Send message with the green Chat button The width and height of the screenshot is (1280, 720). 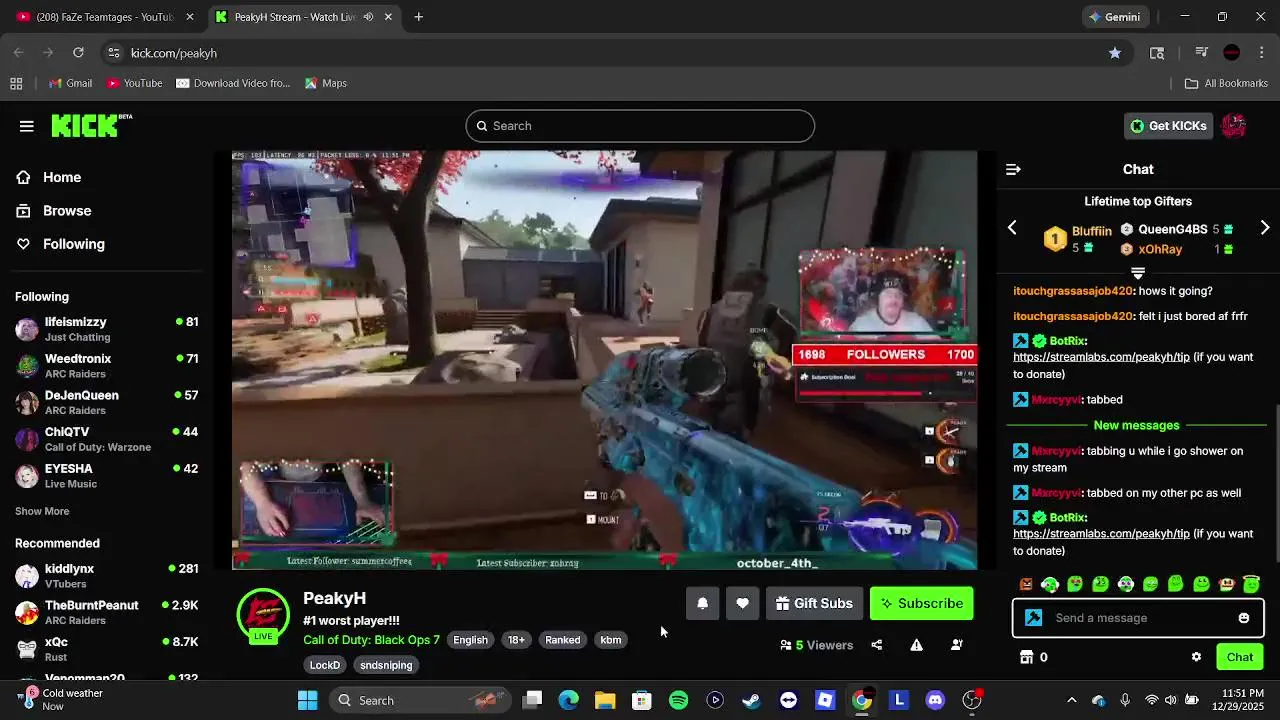[x=1240, y=657]
